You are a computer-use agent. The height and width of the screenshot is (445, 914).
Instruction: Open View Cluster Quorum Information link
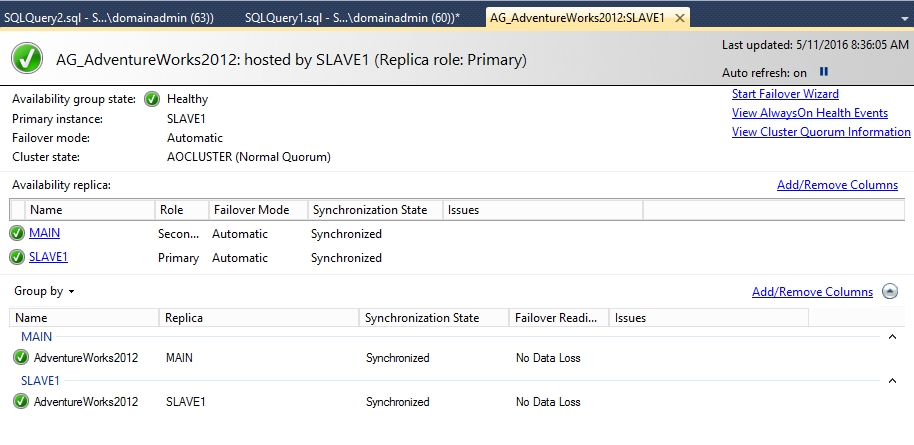[x=821, y=132]
